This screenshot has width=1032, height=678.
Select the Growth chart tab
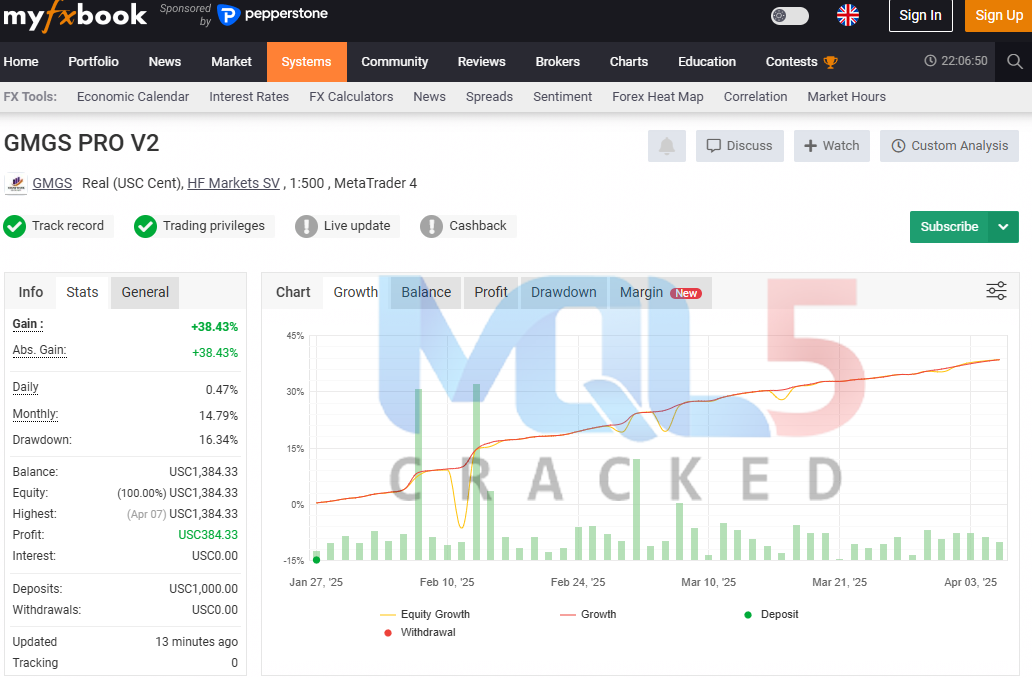click(355, 292)
